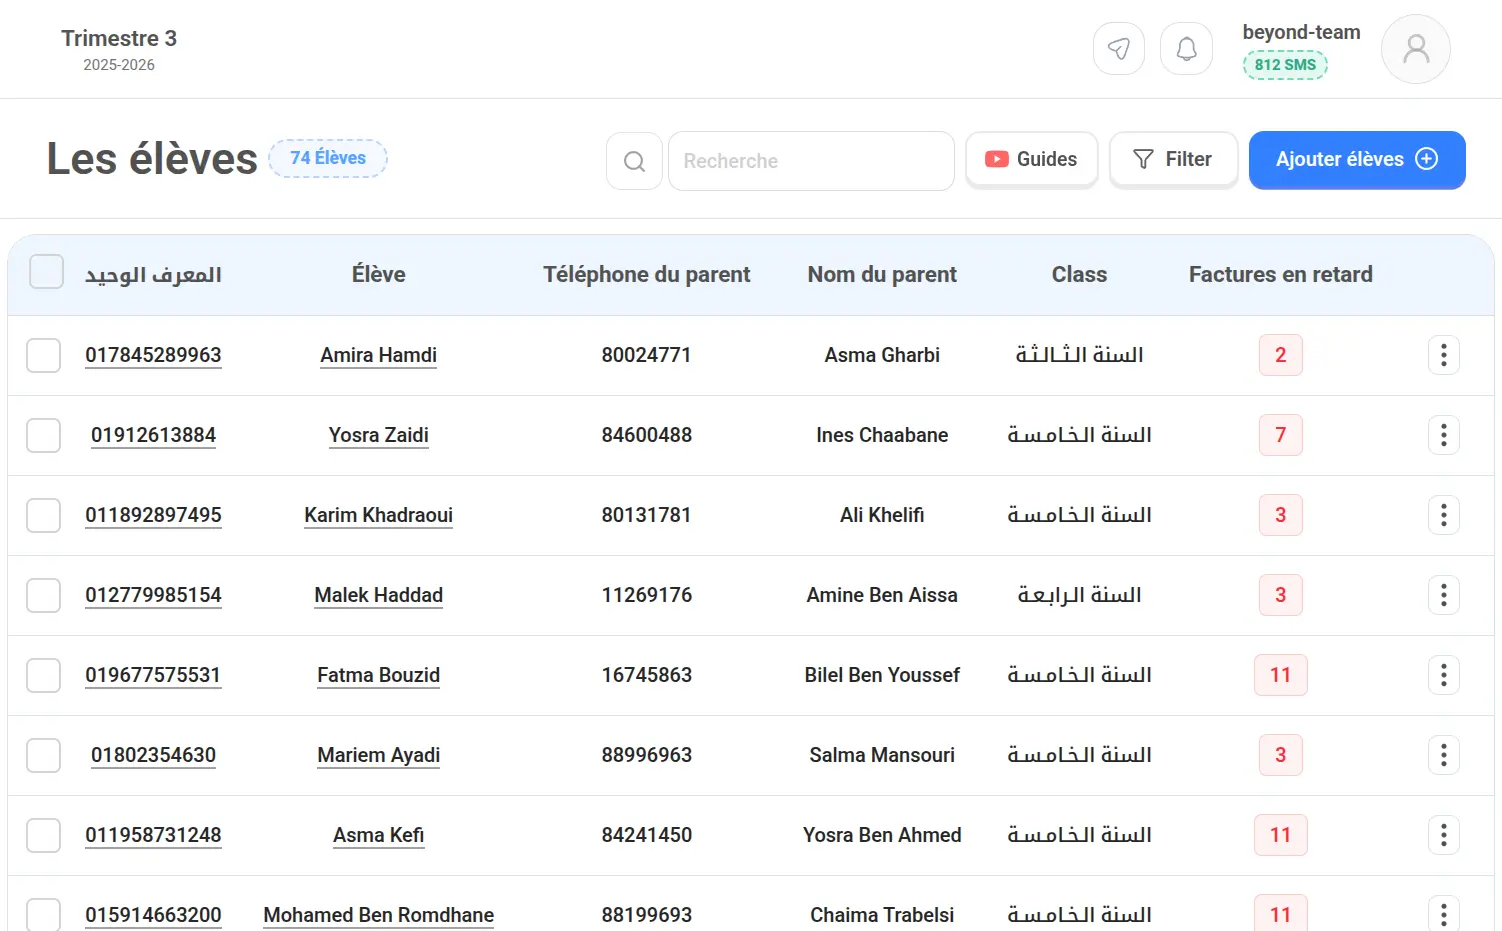Open the user profile avatar
The height and width of the screenshot is (931, 1502).
point(1416,49)
